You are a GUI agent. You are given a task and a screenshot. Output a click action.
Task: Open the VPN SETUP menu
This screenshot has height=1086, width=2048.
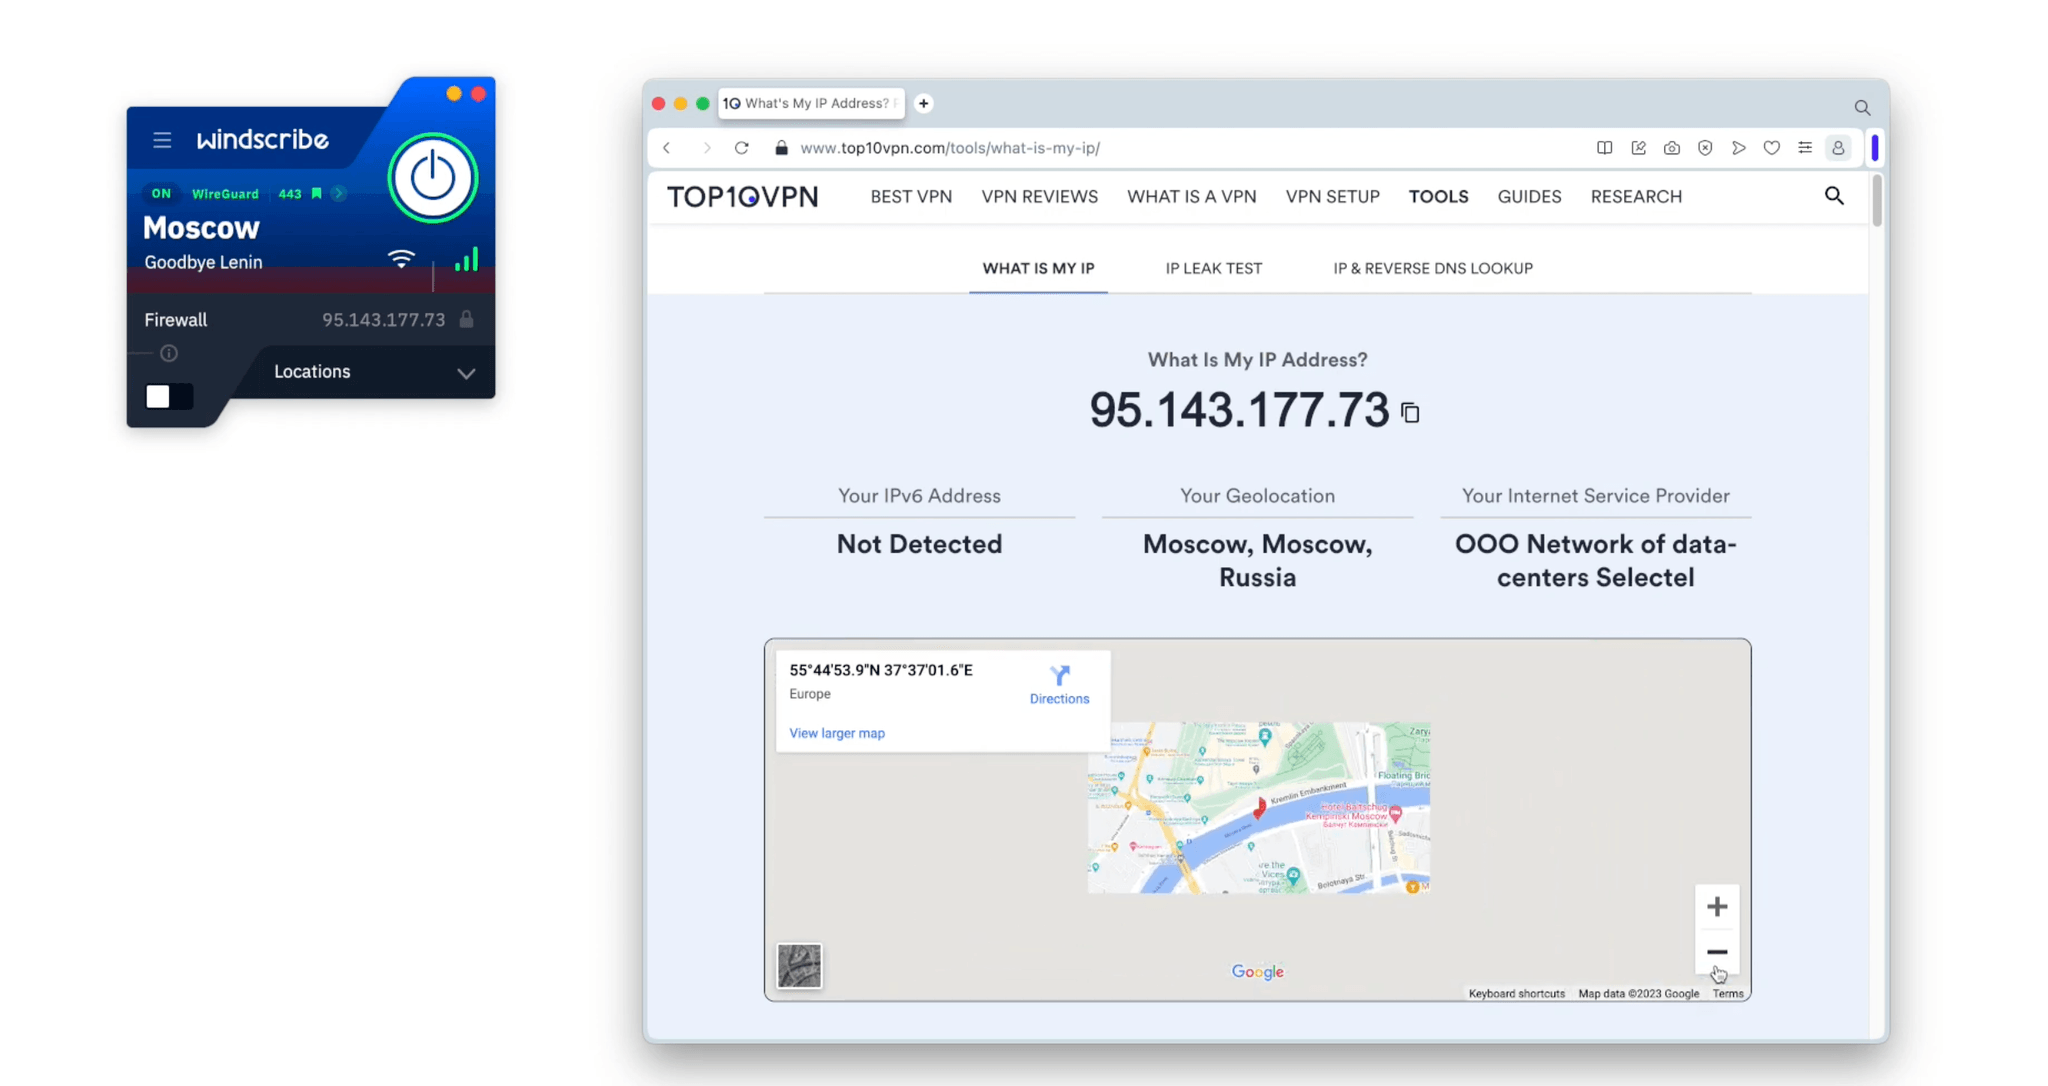point(1333,197)
